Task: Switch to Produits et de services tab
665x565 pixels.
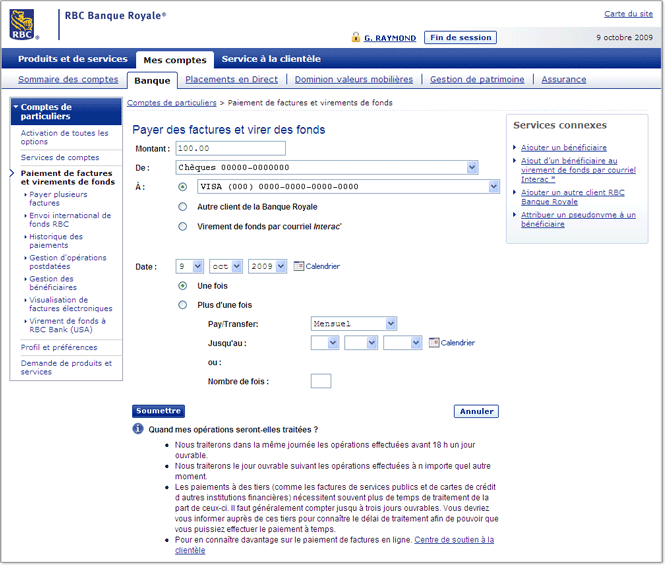Action: [73, 59]
